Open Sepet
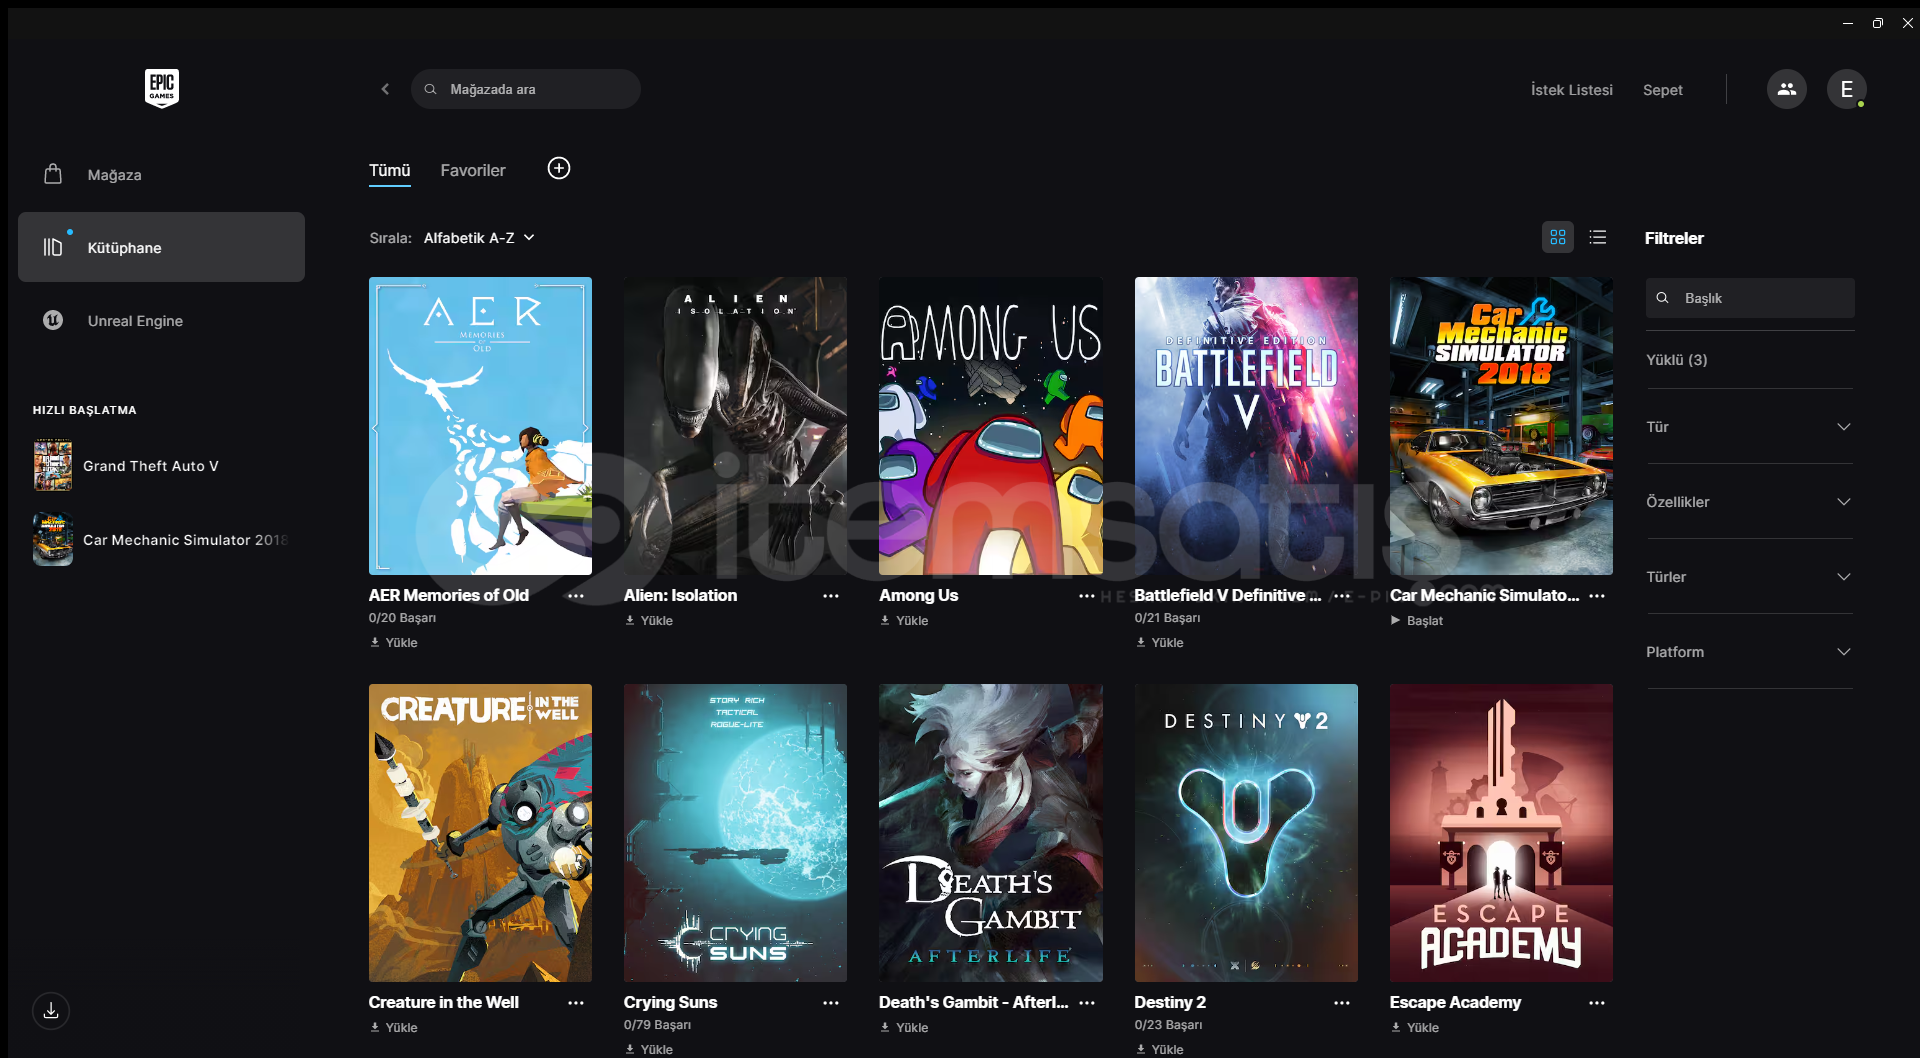This screenshot has width=1920, height=1058. click(1662, 90)
